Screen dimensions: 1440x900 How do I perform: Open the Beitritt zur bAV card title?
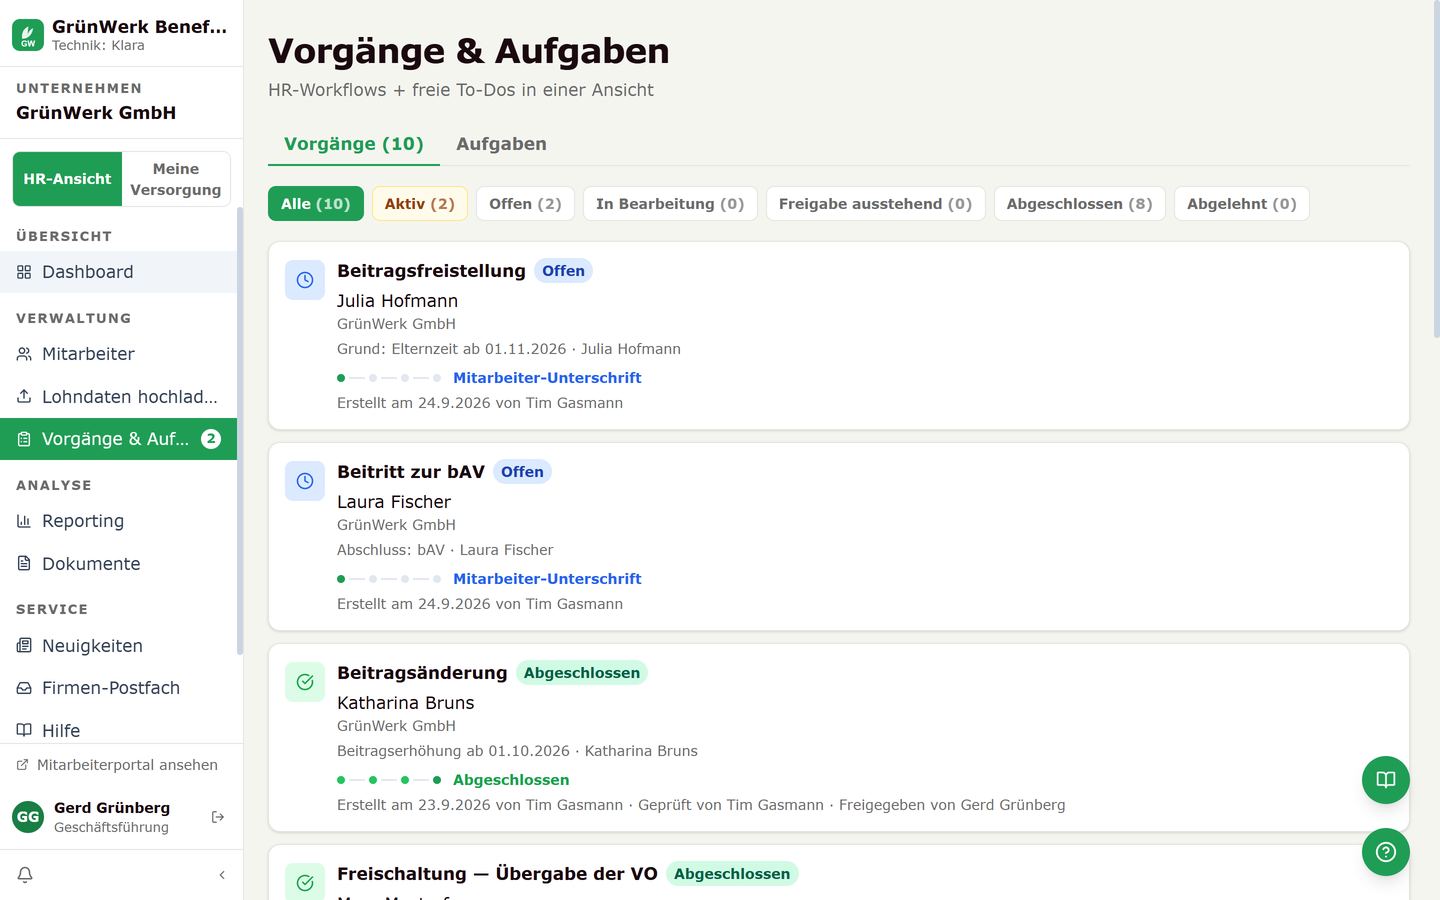[x=411, y=472]
